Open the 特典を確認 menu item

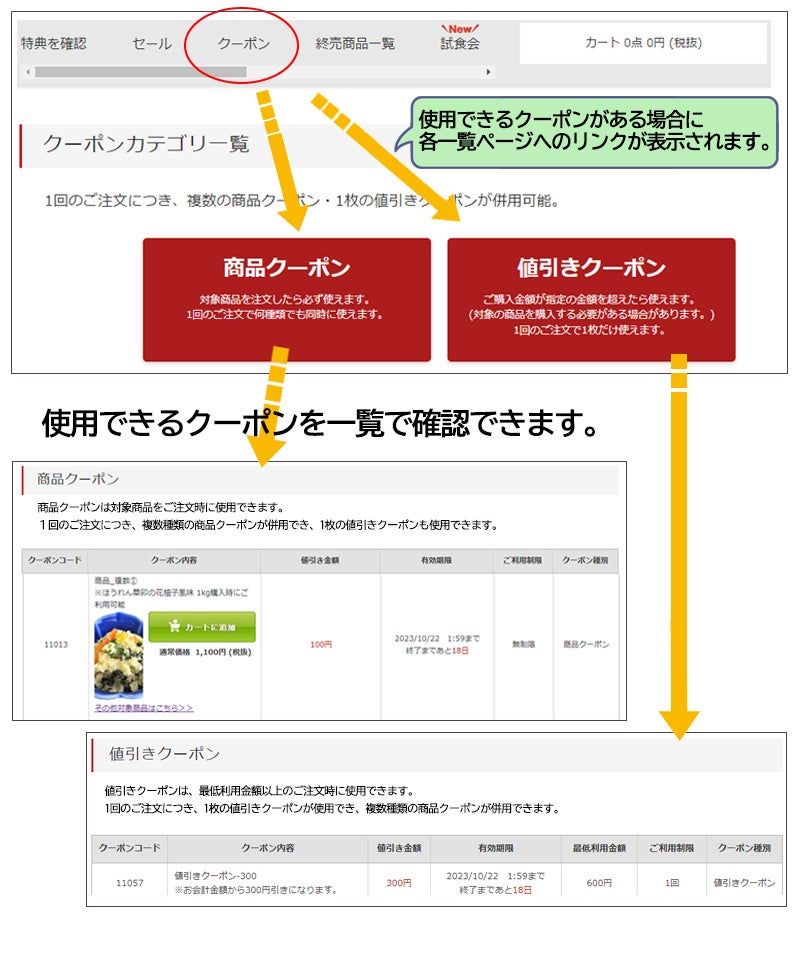[x=53, y=44]
